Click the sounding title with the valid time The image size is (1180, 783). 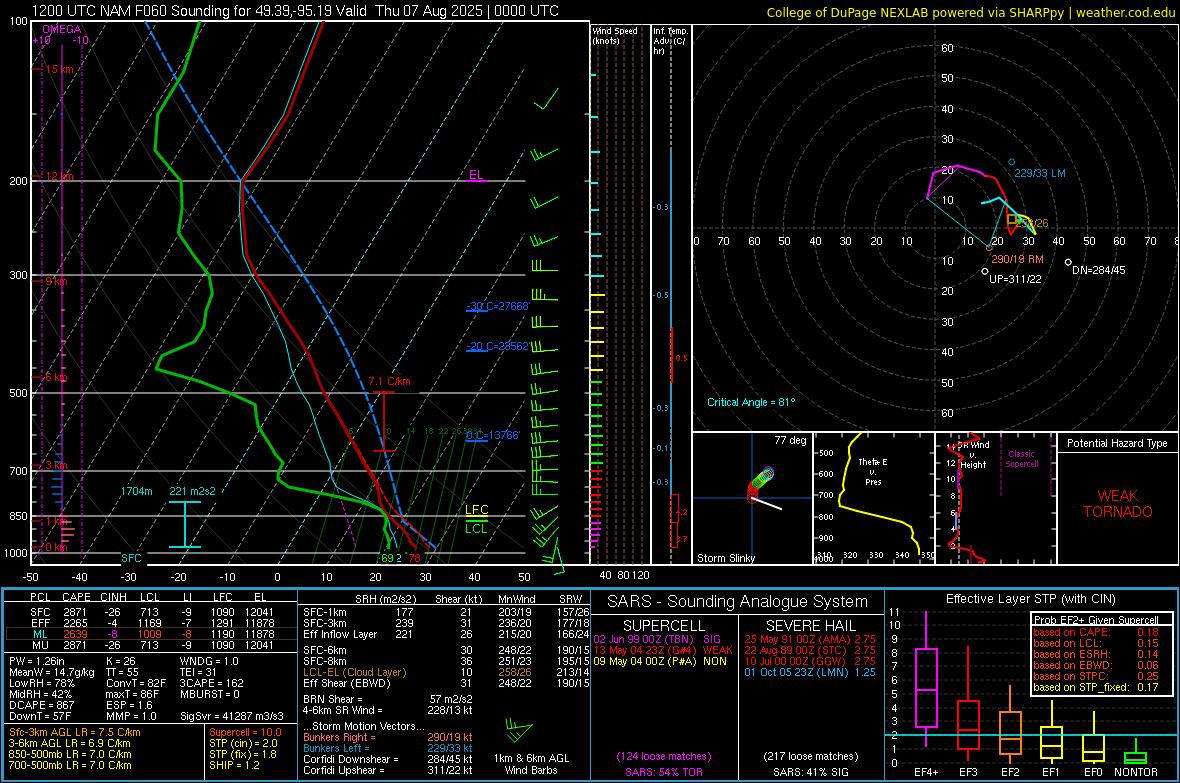(x=295, y=11)
